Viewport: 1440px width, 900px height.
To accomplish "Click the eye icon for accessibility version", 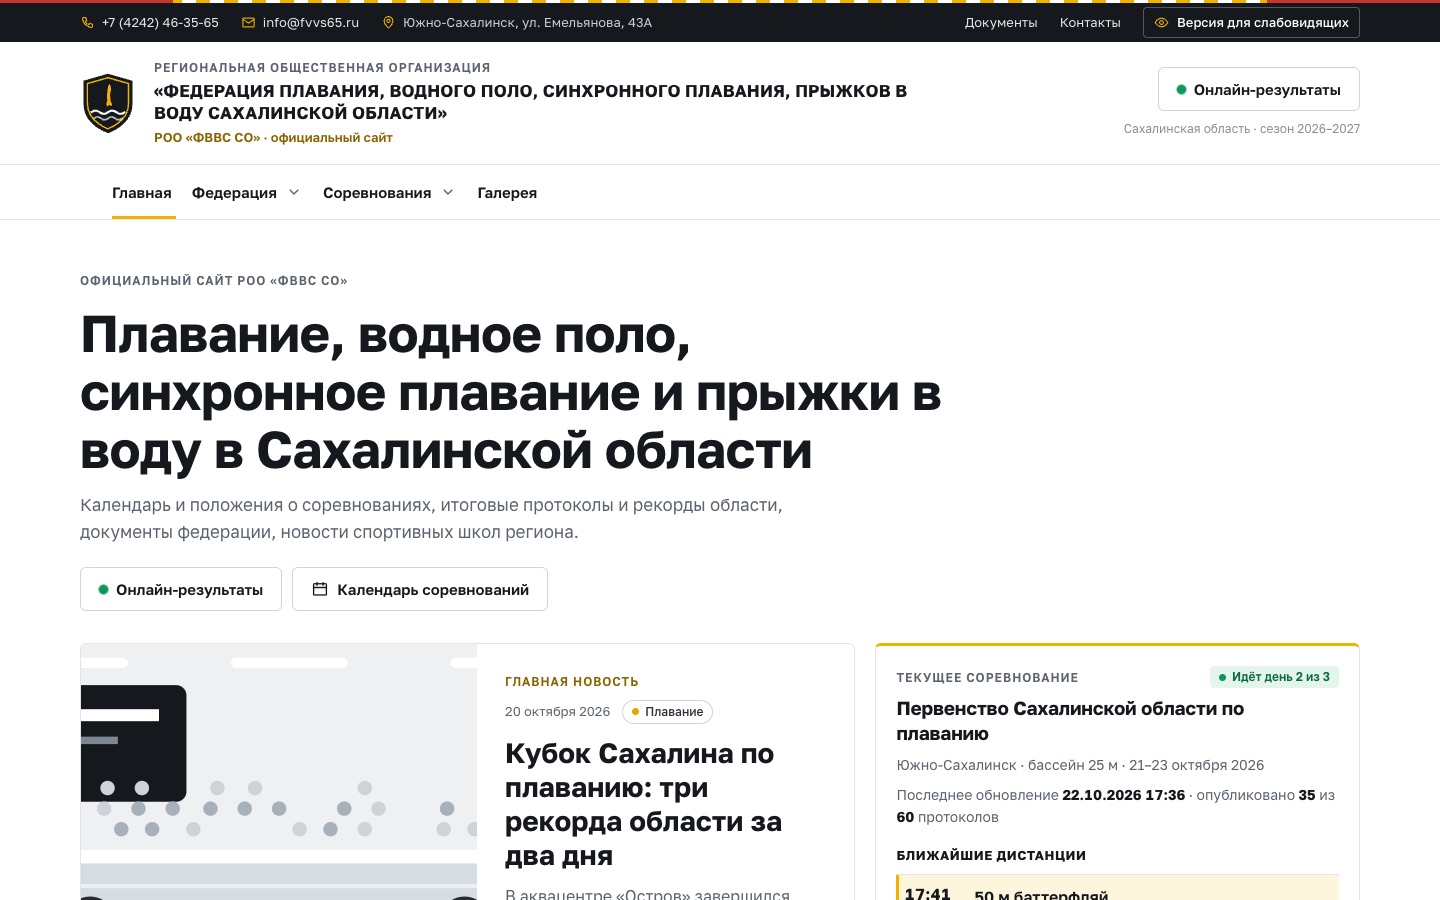I will (1161, 22).
